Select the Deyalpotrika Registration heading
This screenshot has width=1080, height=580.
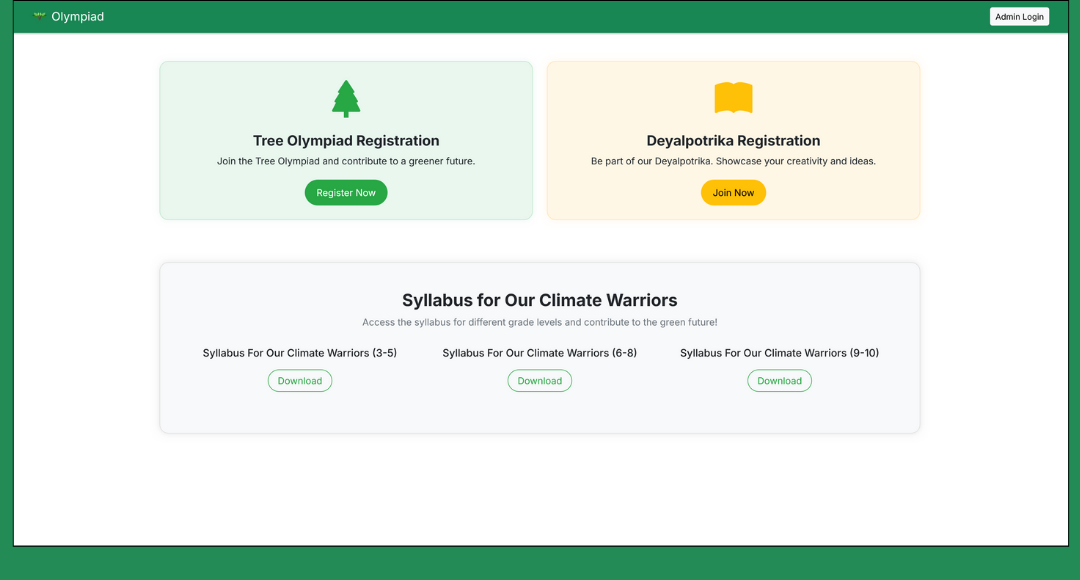(733, 141)
